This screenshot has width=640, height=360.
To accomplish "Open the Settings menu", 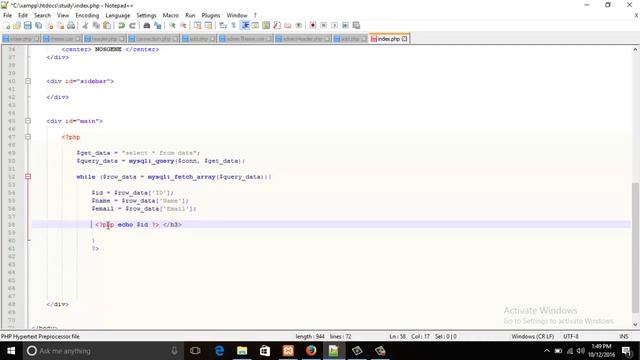I will pos(146,15).
